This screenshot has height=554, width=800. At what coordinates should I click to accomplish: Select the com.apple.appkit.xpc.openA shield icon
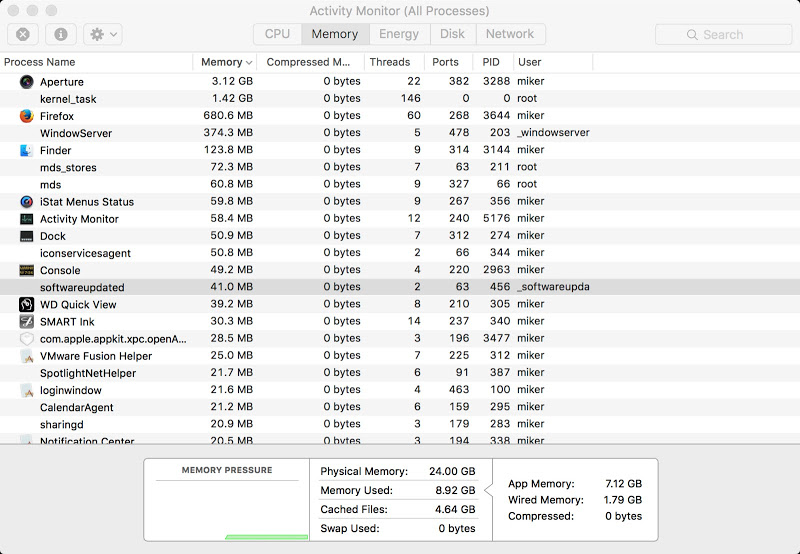coord(27,339)
